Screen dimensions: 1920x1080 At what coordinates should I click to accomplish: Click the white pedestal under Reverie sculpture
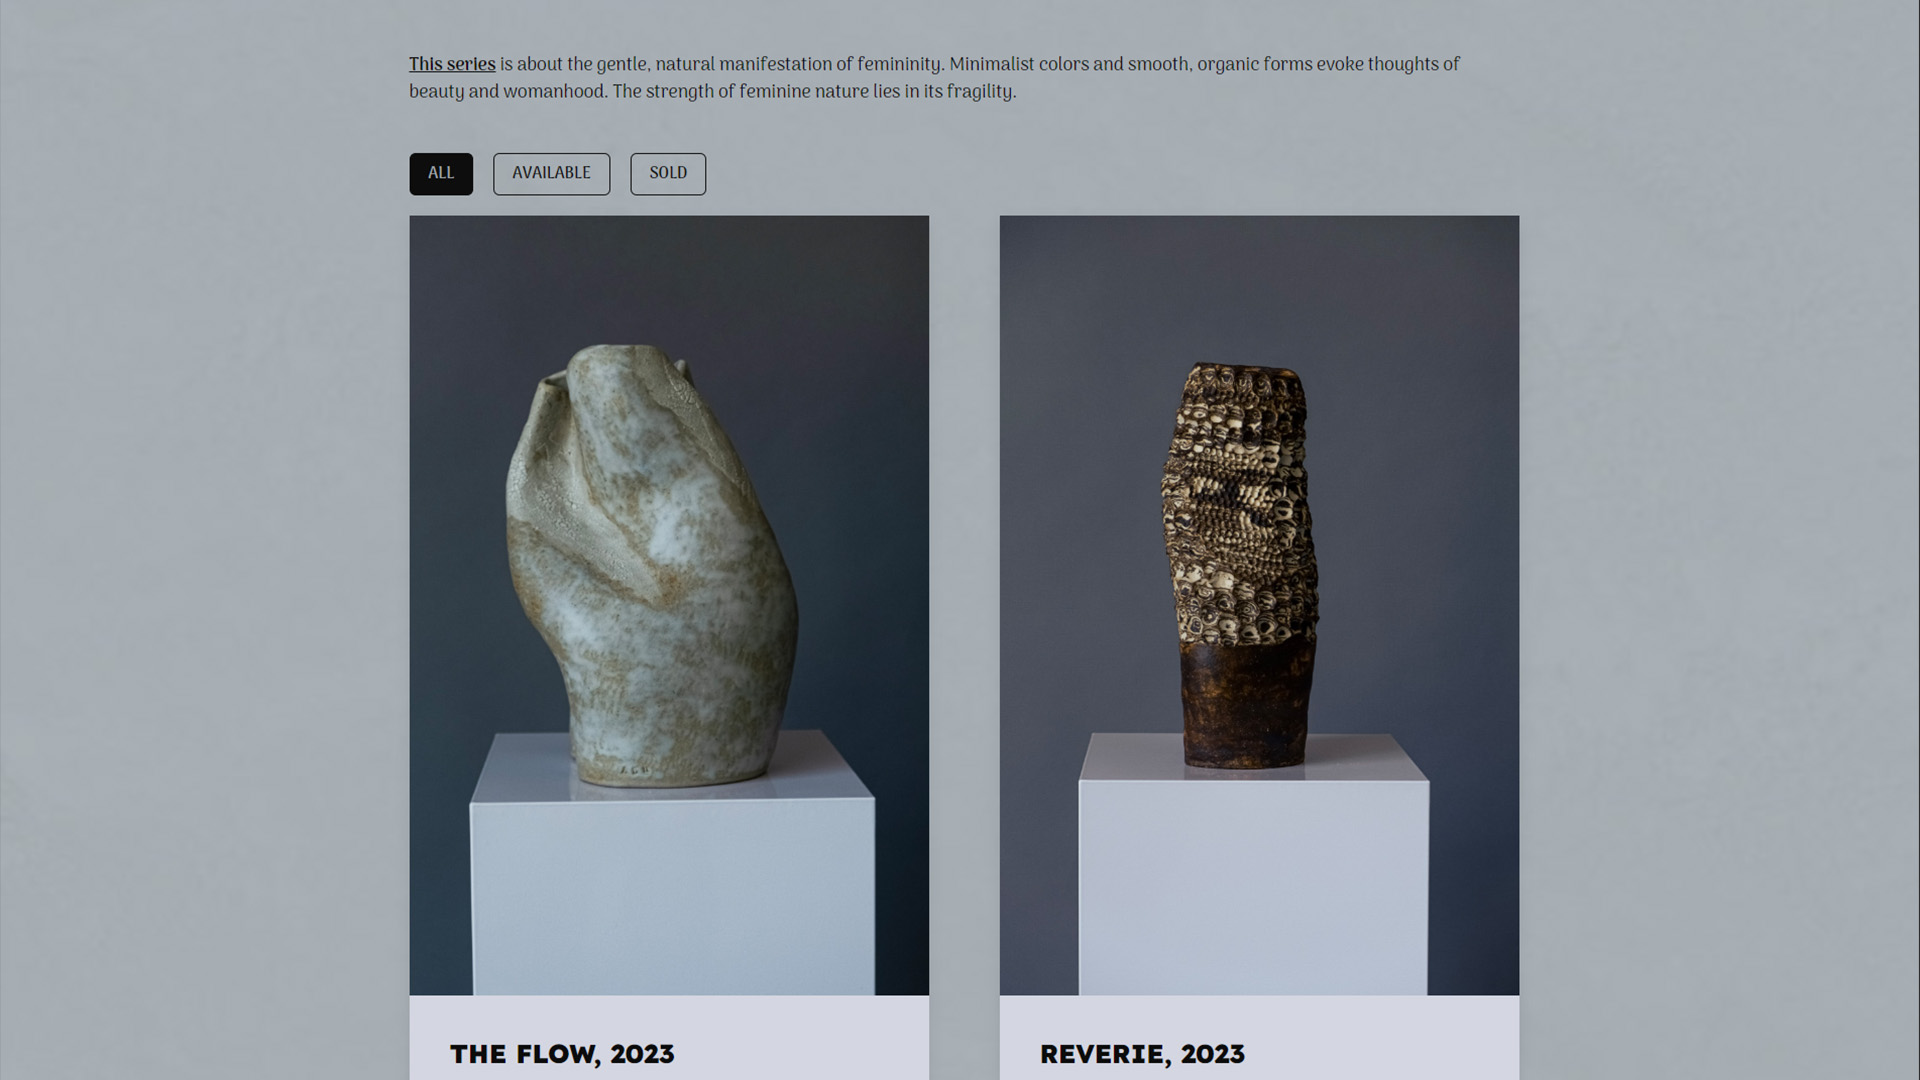tap(1253, 865)
